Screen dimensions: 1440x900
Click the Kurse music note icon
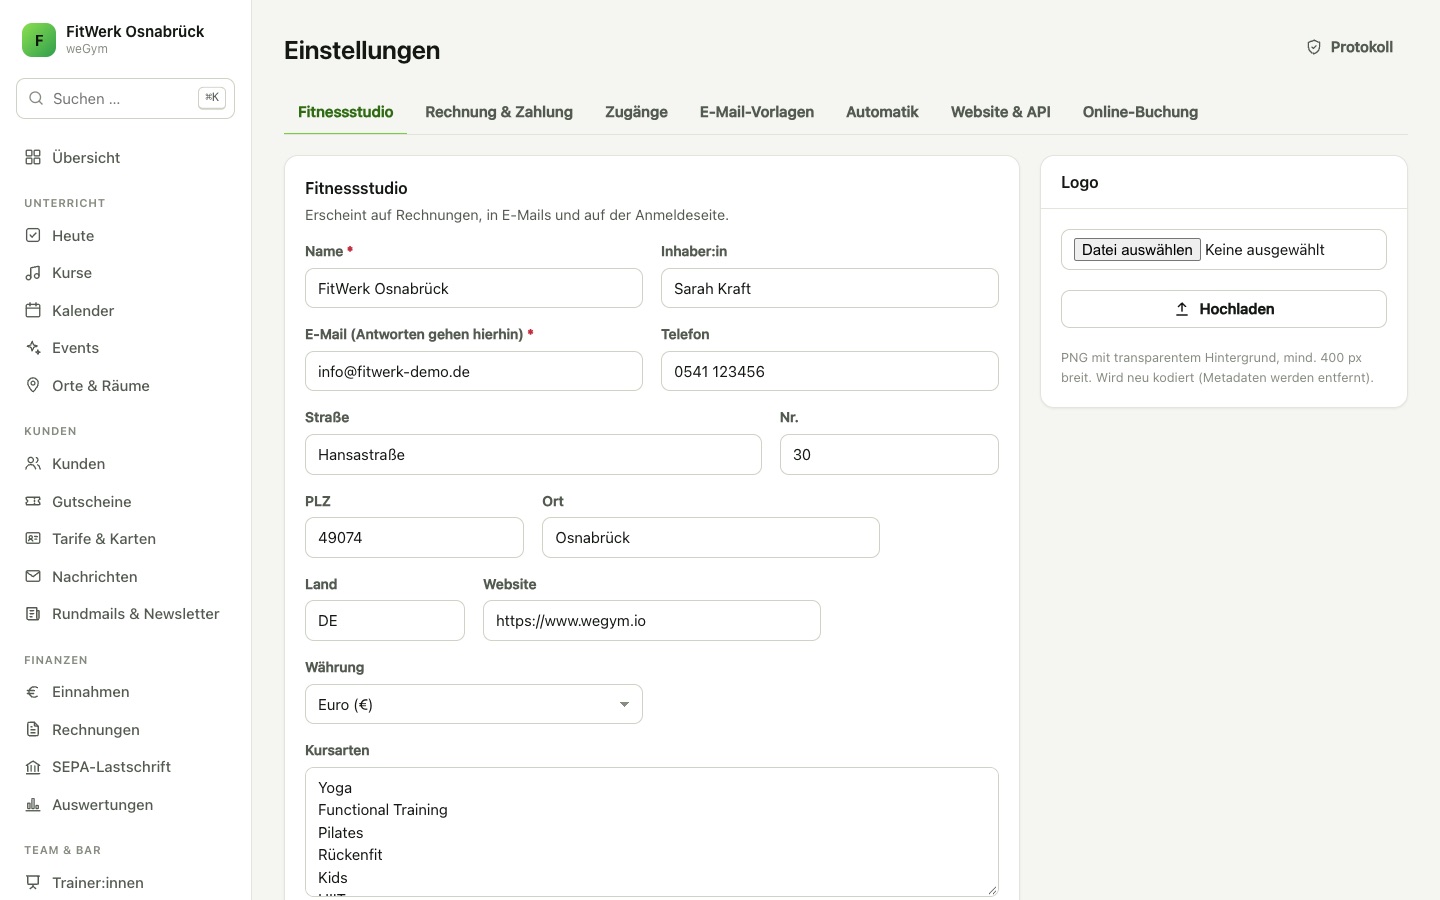pyautogui.click(x=33, y=273)
